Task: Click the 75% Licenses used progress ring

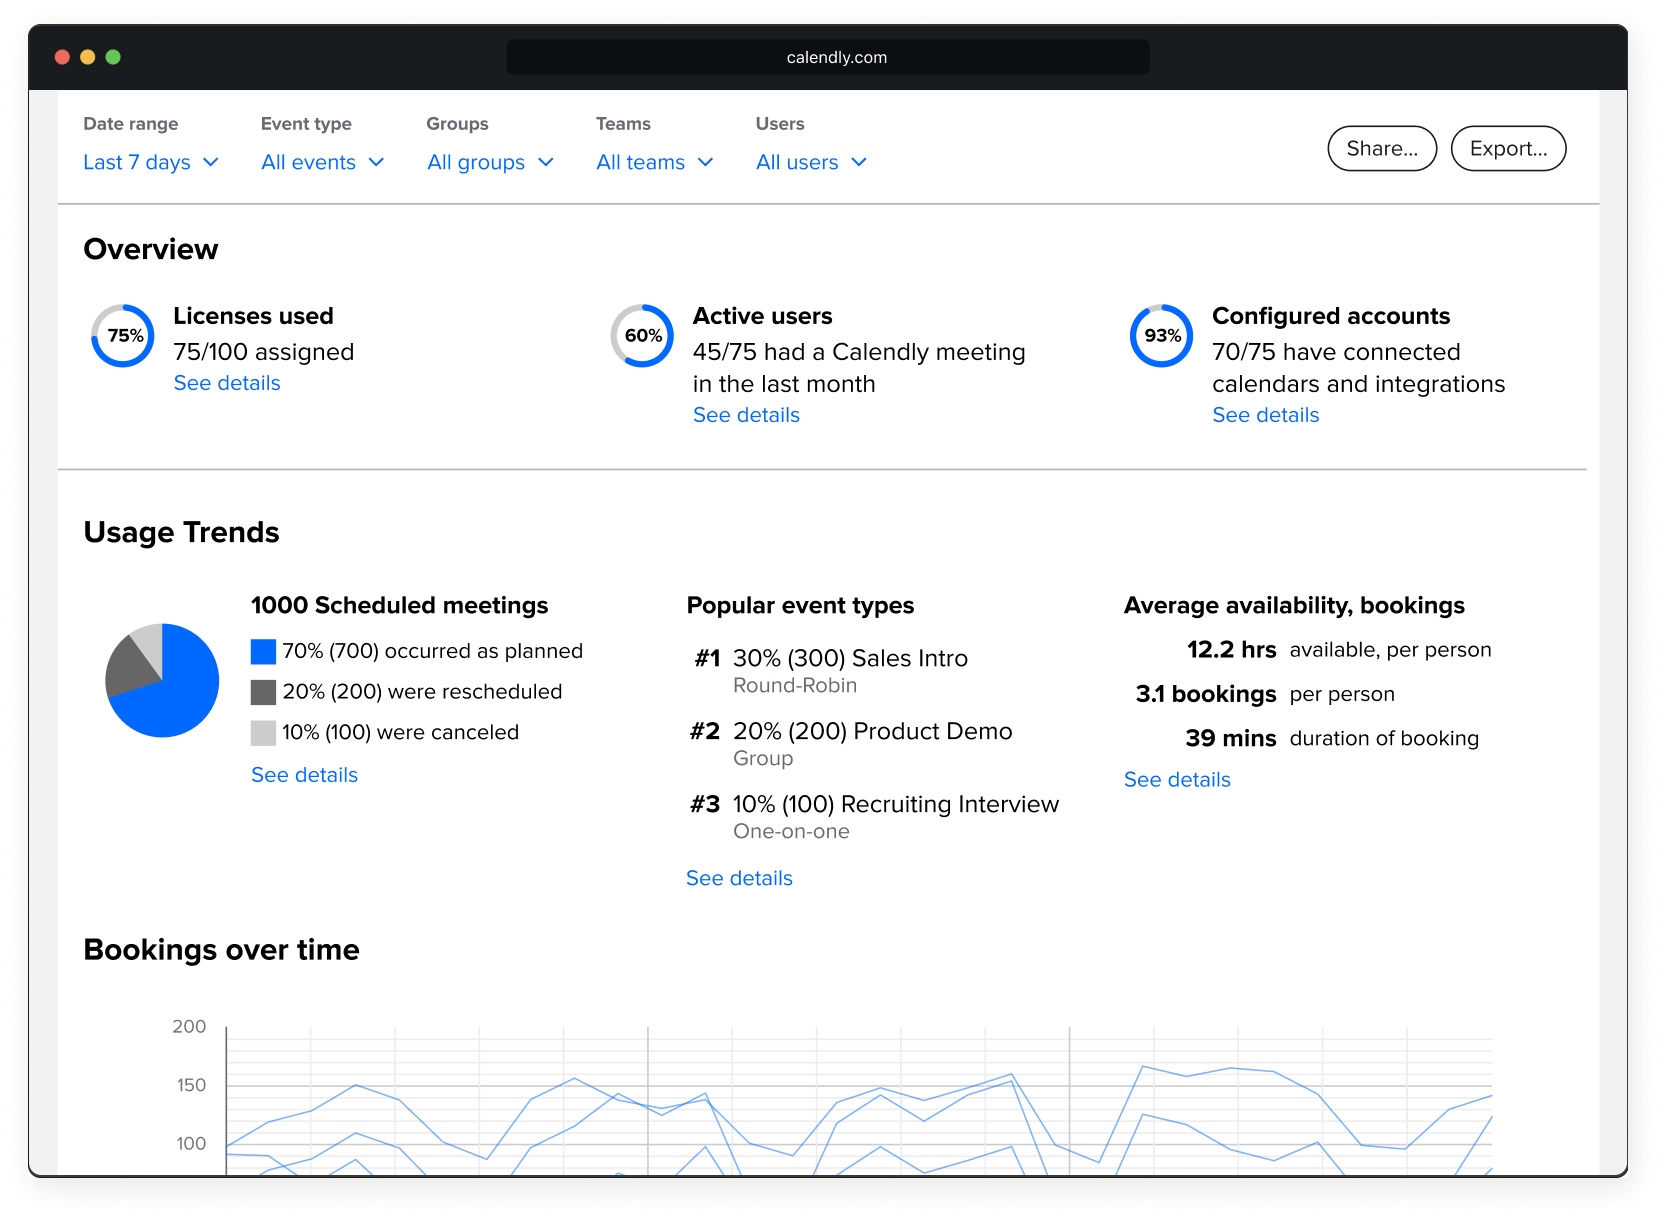Action: click(123, 336)
